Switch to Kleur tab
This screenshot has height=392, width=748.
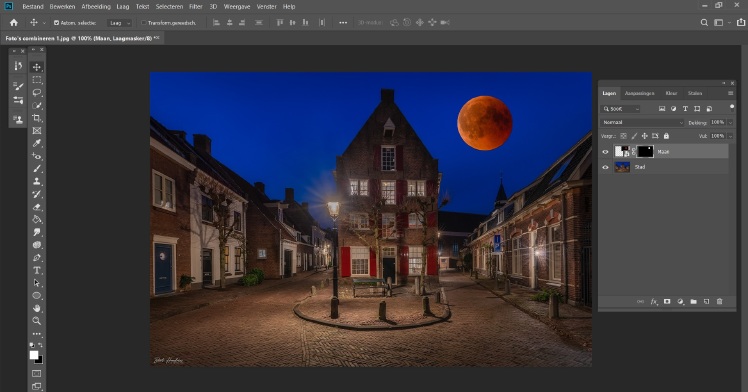click(671, 93)
